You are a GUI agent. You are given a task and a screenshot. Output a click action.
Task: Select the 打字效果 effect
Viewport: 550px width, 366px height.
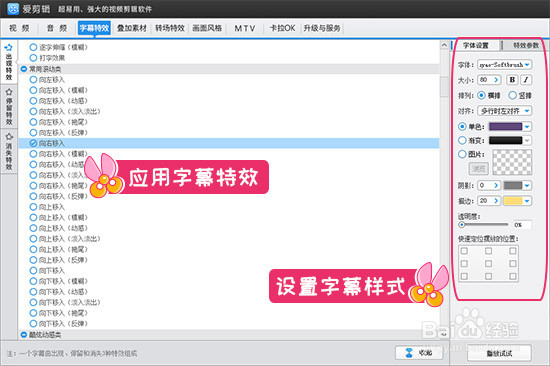point(47,58)
